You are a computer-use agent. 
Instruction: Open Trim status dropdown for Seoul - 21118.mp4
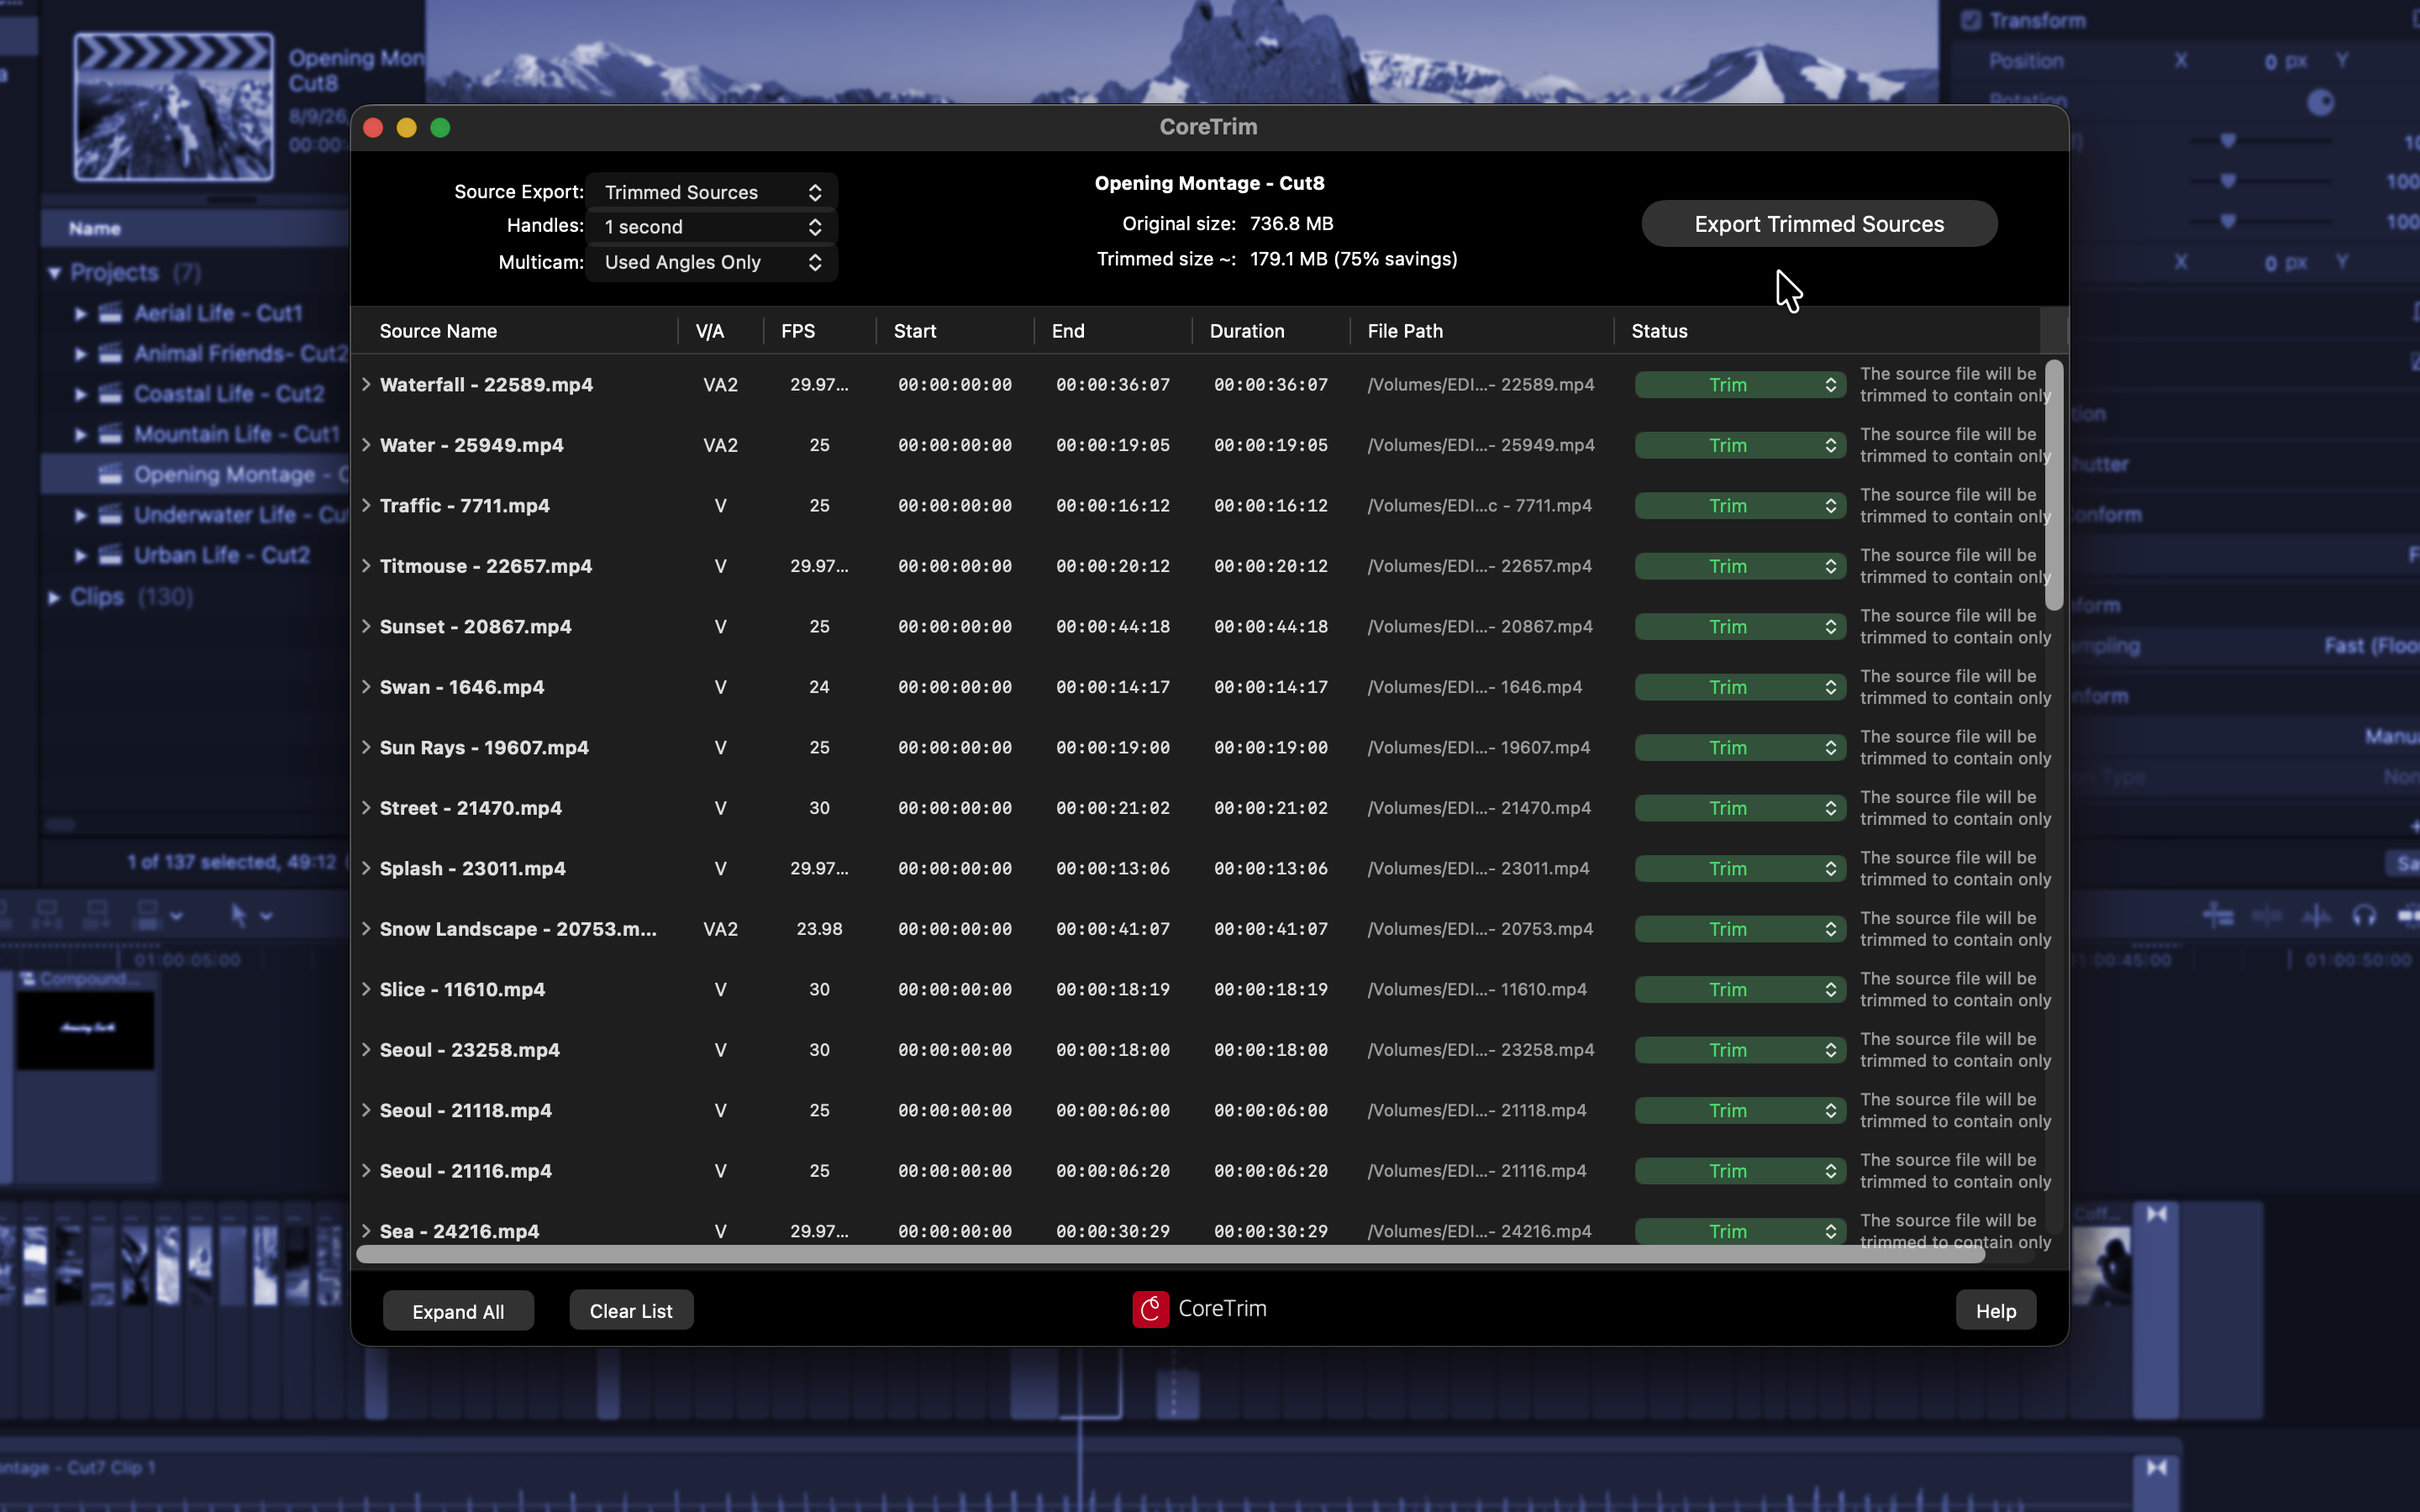[x=1740, y=1111]
